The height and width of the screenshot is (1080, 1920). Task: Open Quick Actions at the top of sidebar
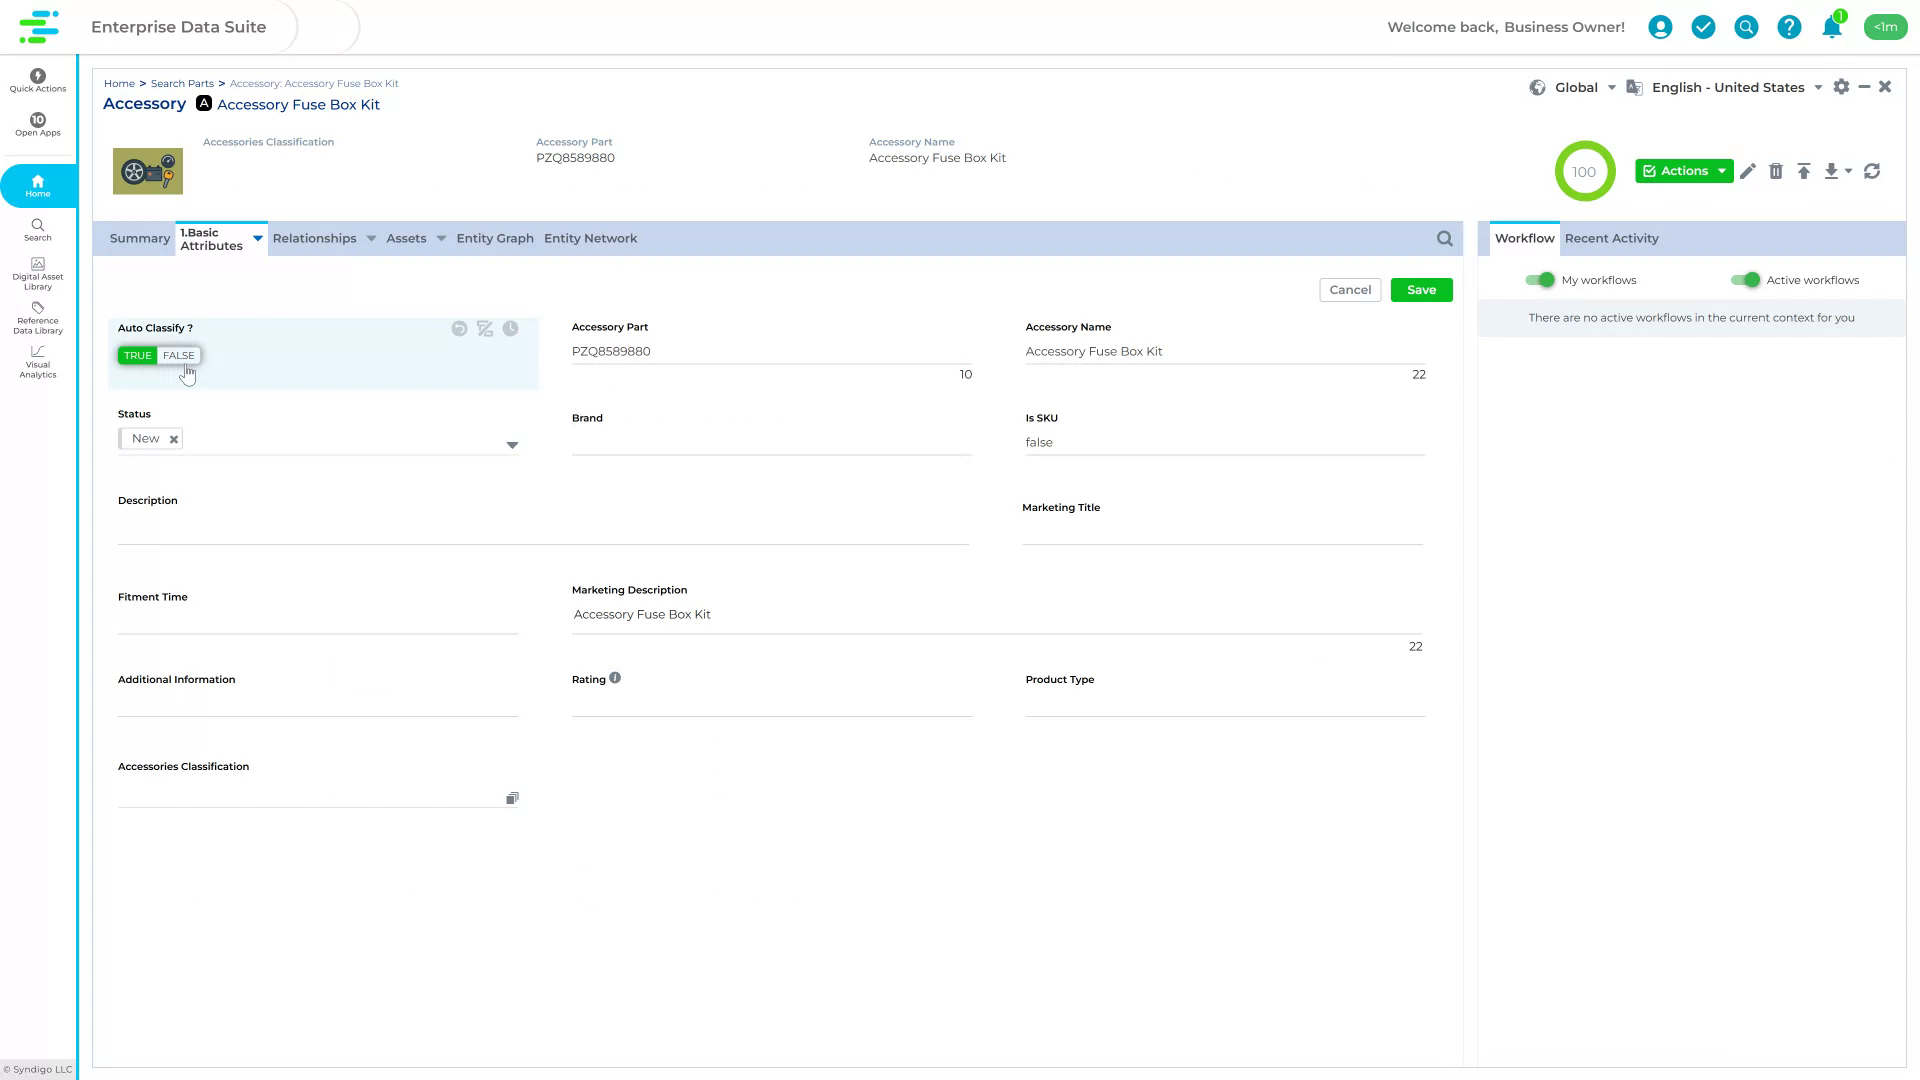[x=37, y=80]
